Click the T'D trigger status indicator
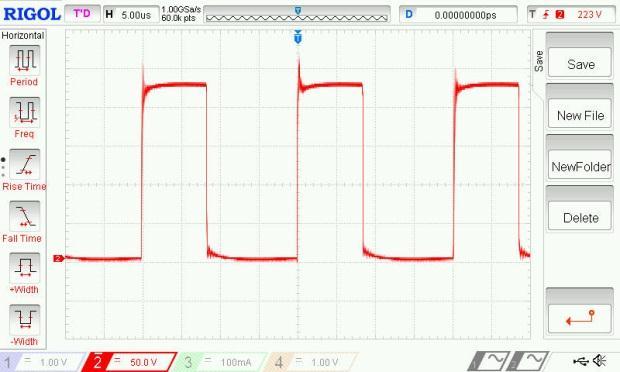The width and height of the screenshot is (620, 372). click(82, 14)
